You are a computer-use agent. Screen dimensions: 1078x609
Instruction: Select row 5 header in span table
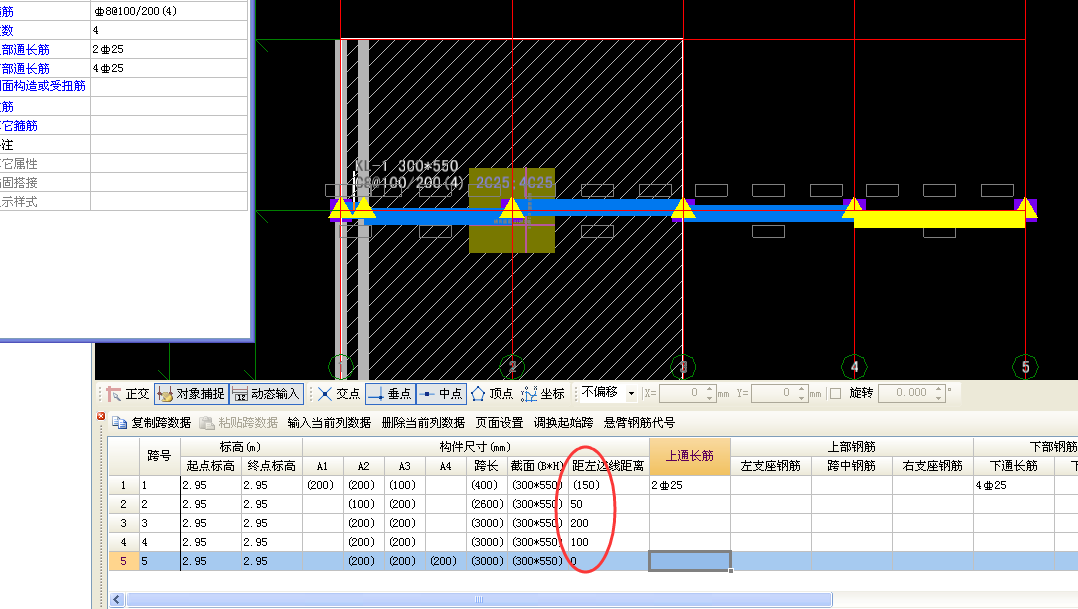coord(124,561)
